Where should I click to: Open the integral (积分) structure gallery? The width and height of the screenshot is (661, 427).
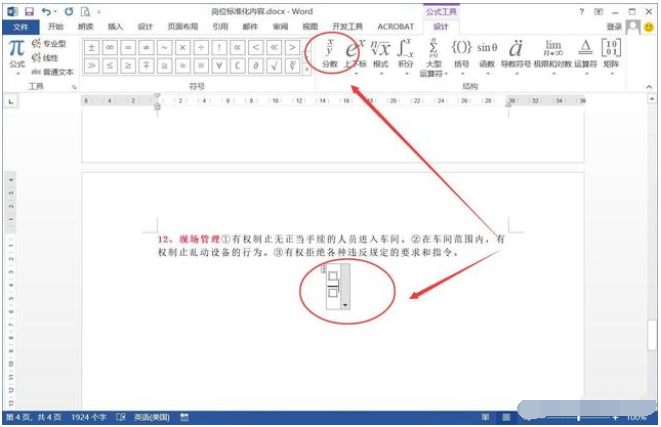pyautogui.click(x=406, y=52)
